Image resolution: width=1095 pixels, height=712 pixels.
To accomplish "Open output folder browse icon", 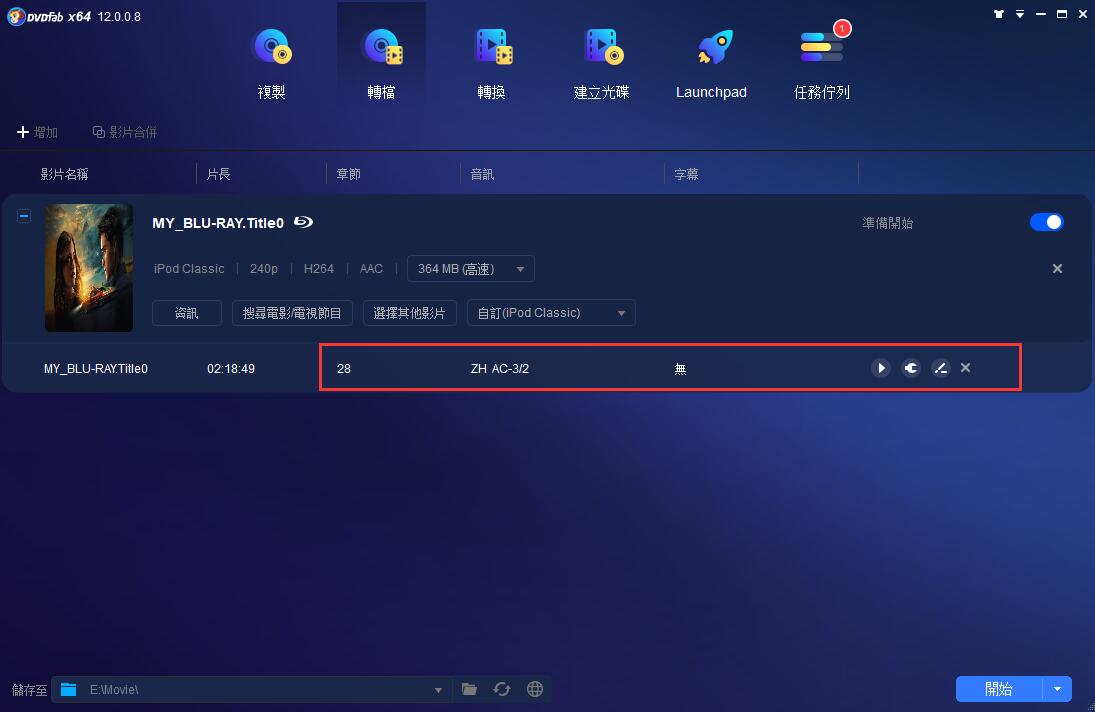I will pos(469,690).
